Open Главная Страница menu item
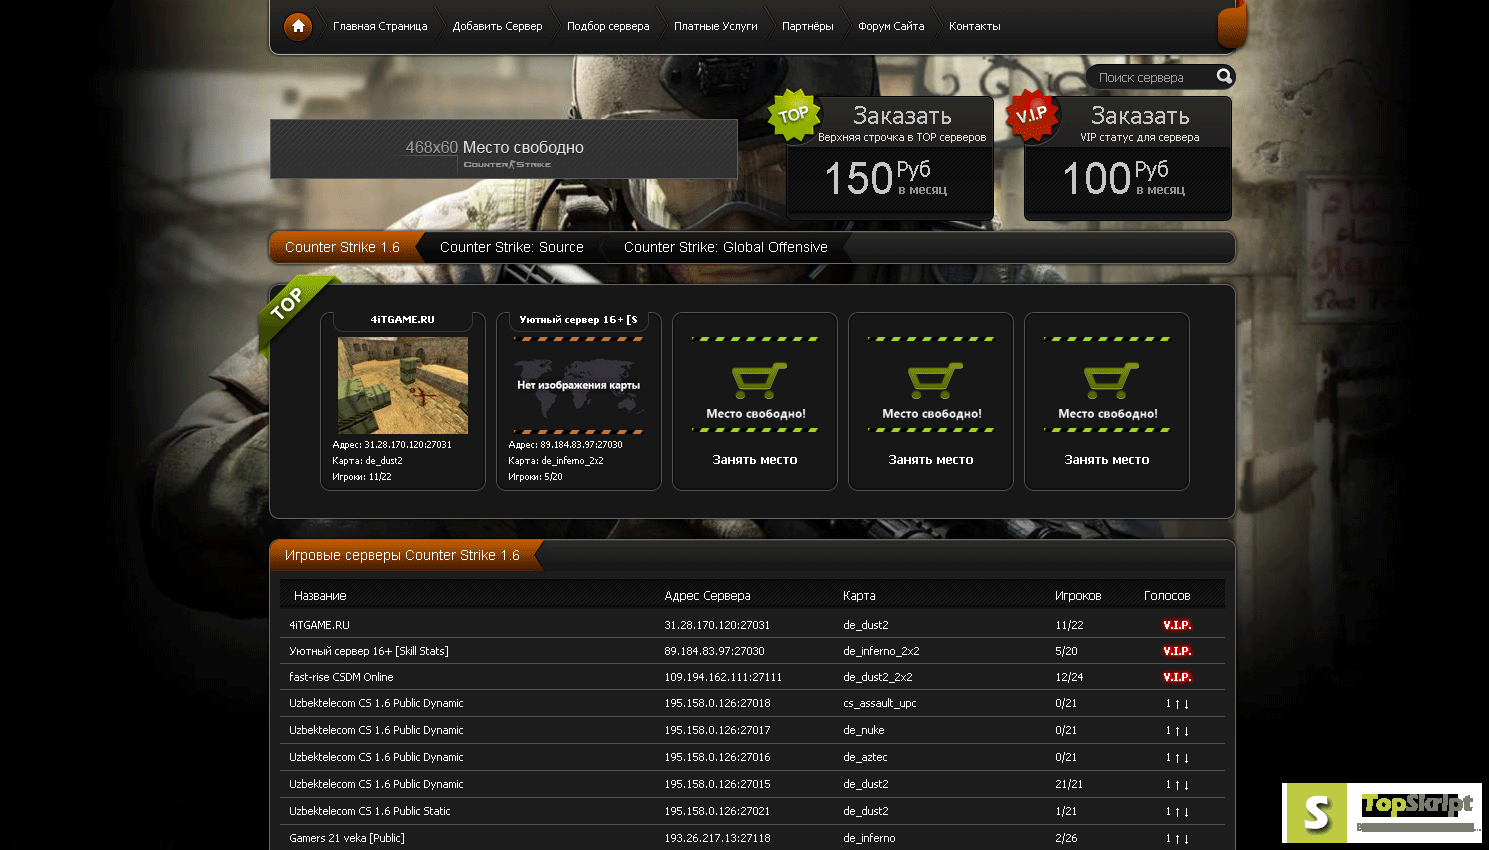Viewport: 1489px width, 850px height. click(380, 26)
